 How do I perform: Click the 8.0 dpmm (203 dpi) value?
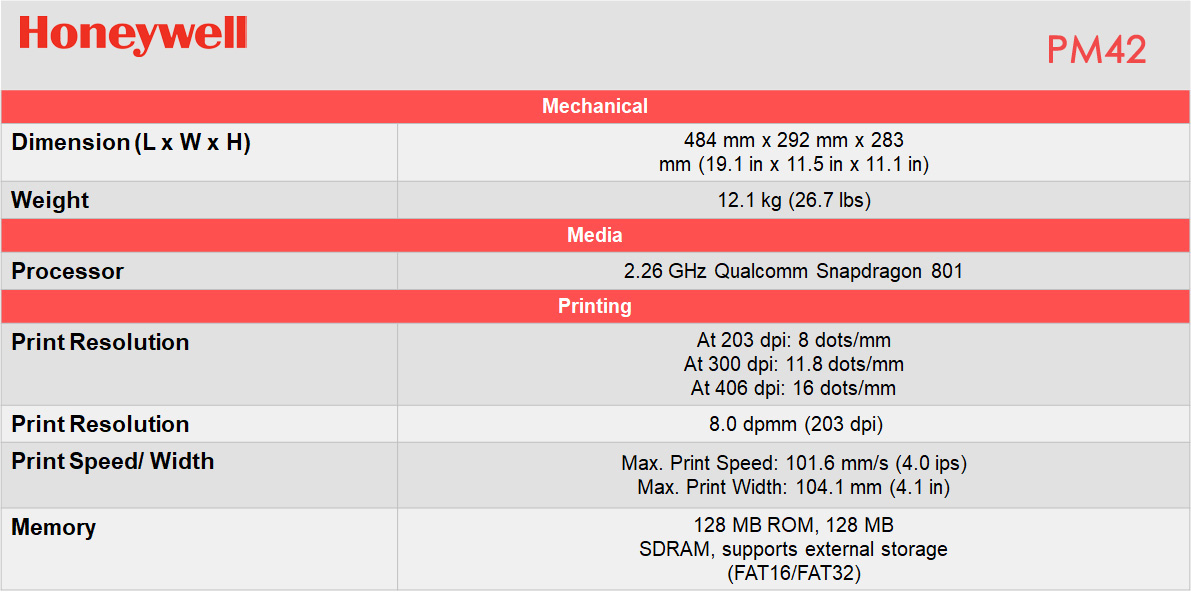click(796, 424)
